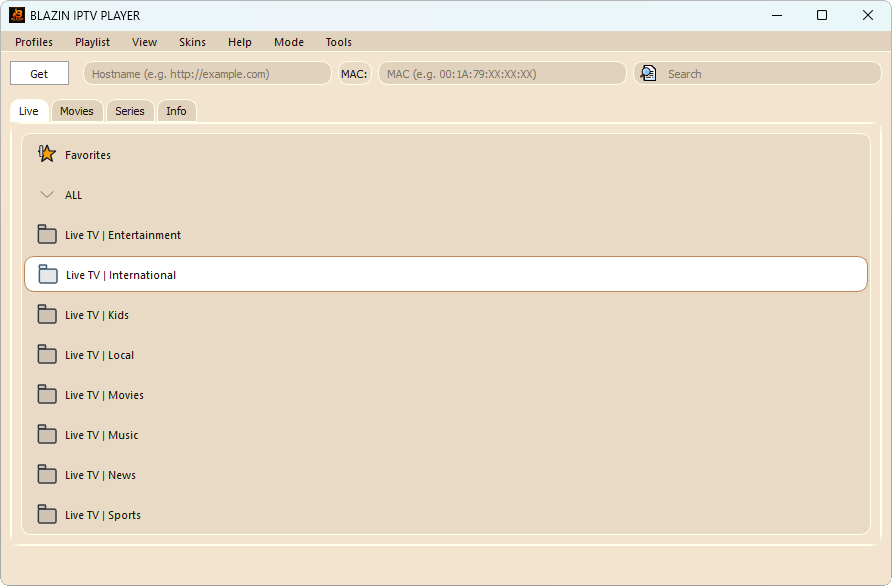Screen dimensions: 892x586
Task: Select Live TV | International label
Action: pos(121,275)
